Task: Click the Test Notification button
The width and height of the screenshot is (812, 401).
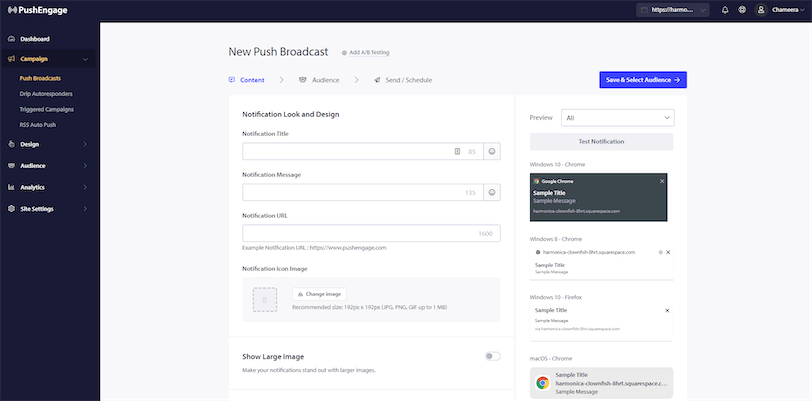Action: click(601, 141)
